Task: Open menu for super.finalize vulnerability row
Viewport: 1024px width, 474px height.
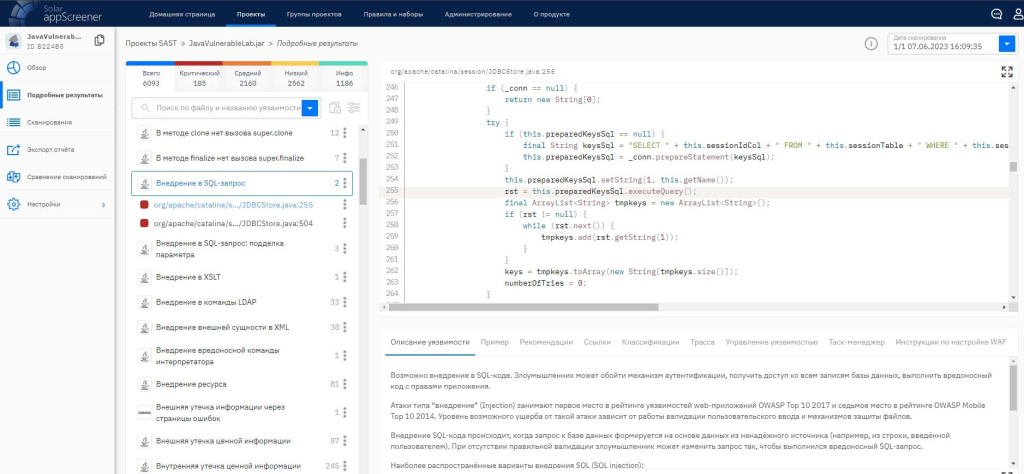Action: tap(345, 159)
